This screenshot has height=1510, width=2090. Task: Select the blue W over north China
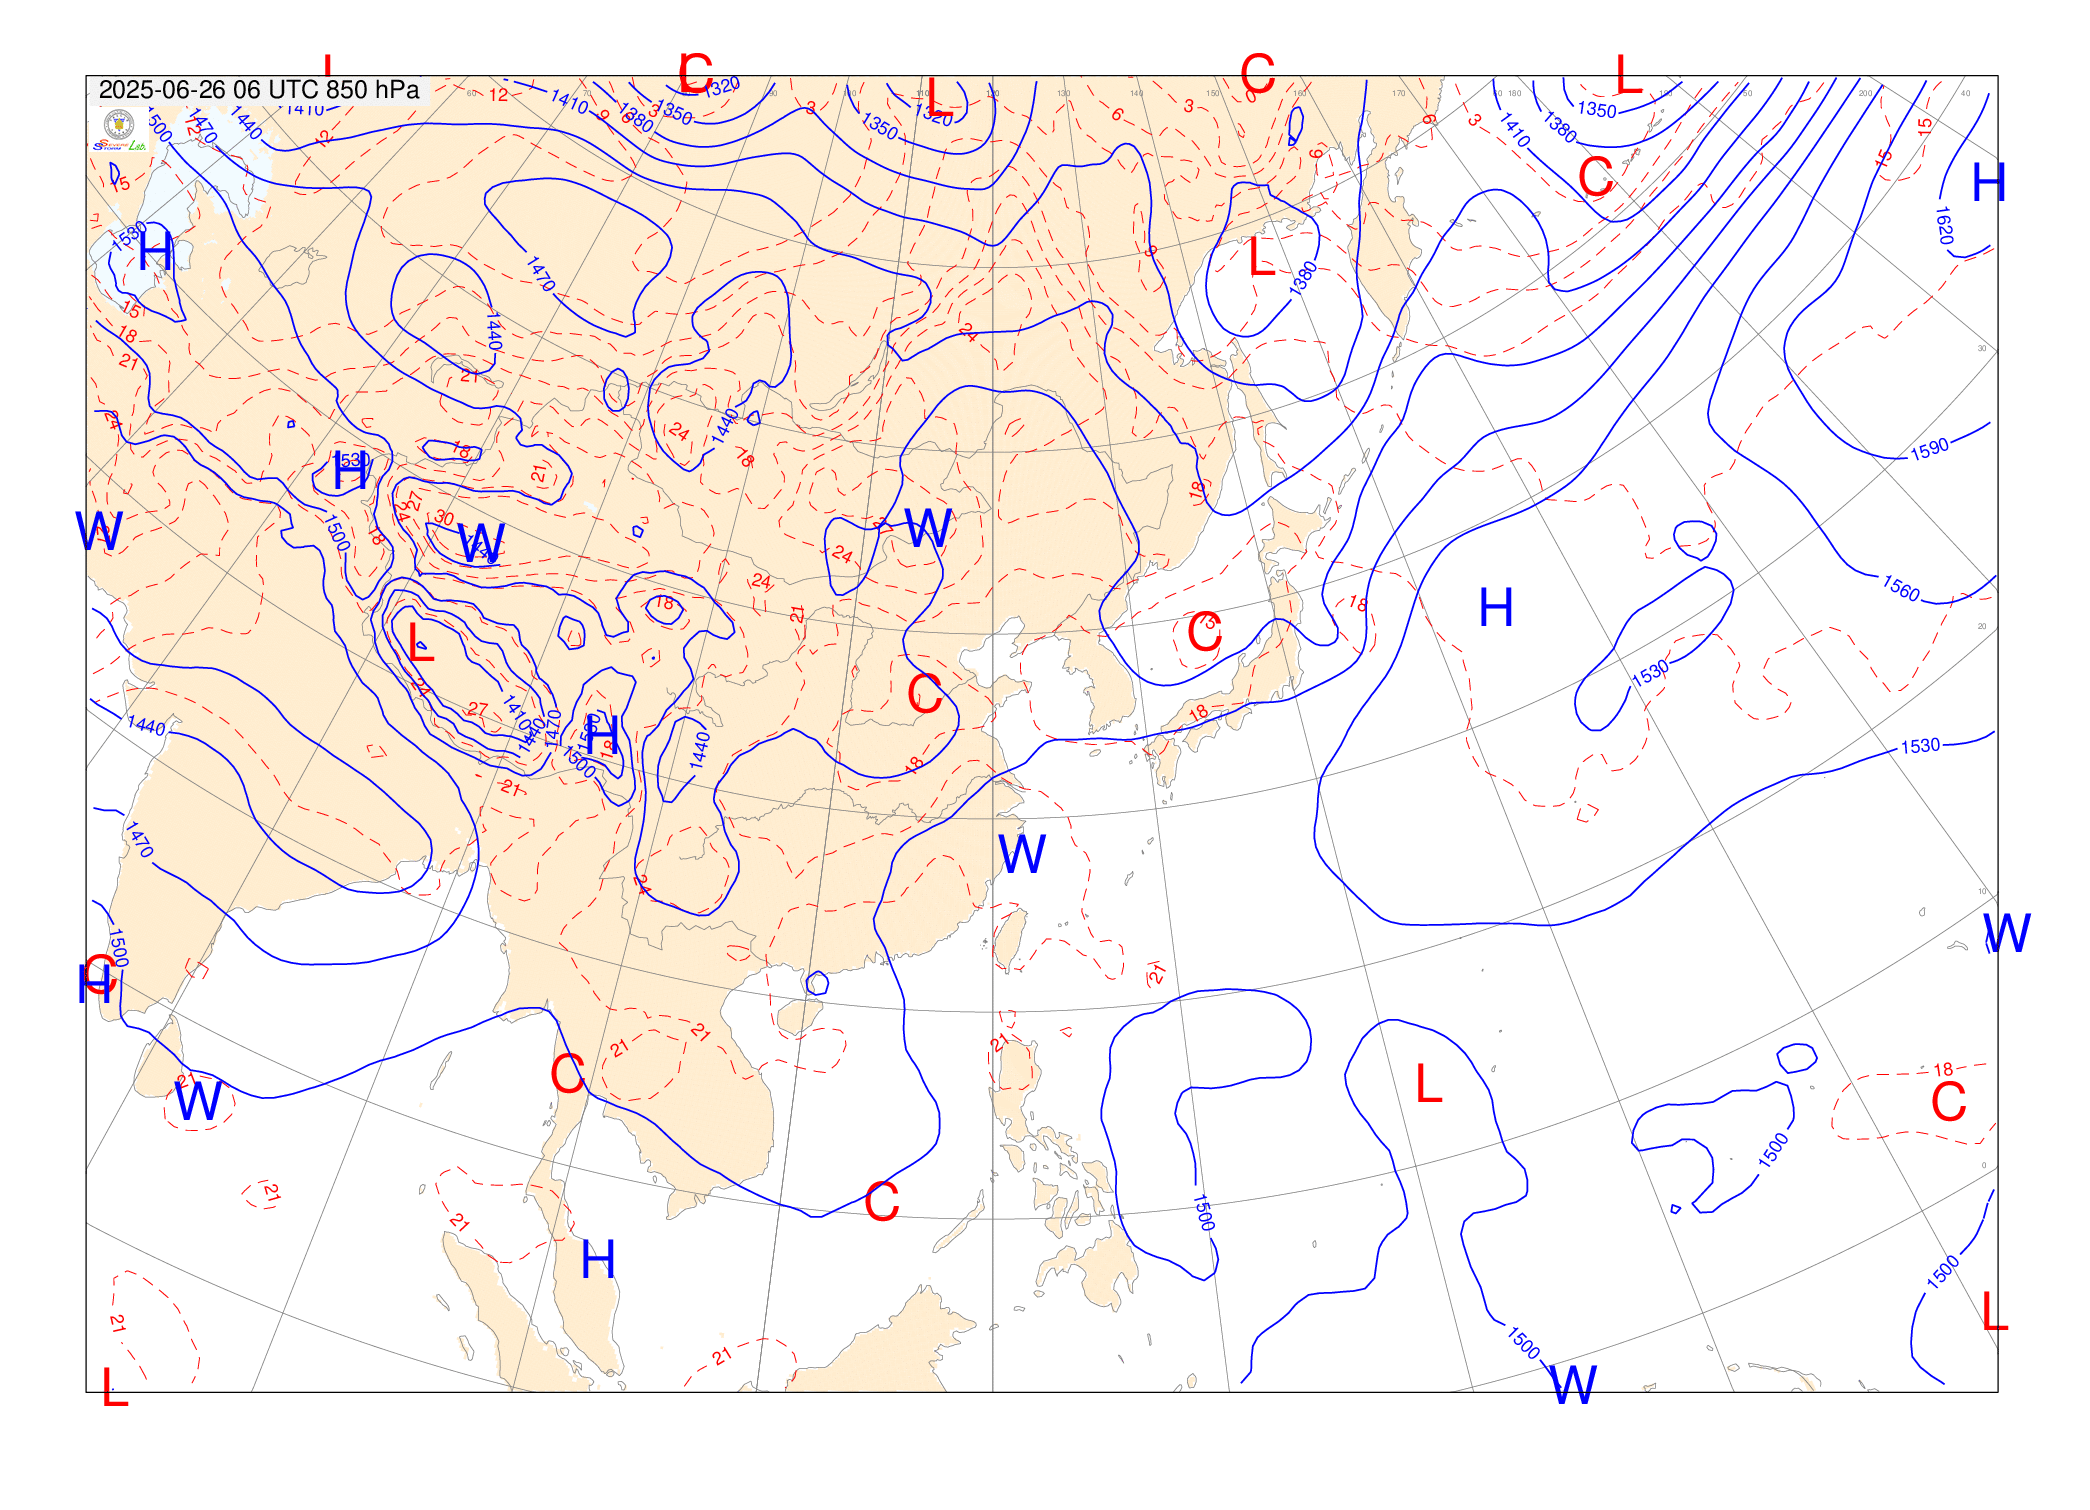pyautogui.click(x=928, y=527)
